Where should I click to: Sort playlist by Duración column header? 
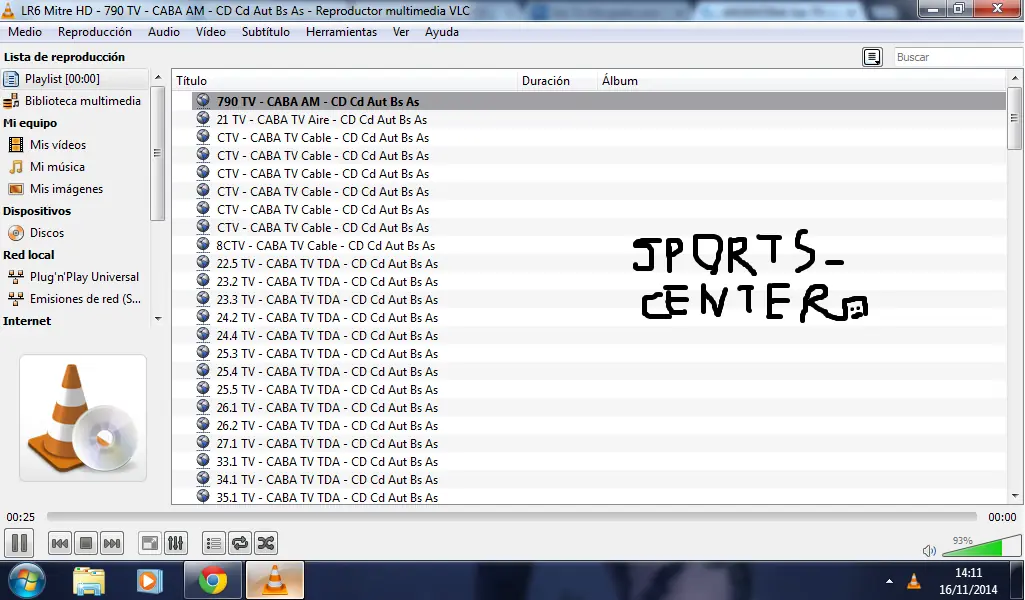pyautogui.click(x=558, y=80)
